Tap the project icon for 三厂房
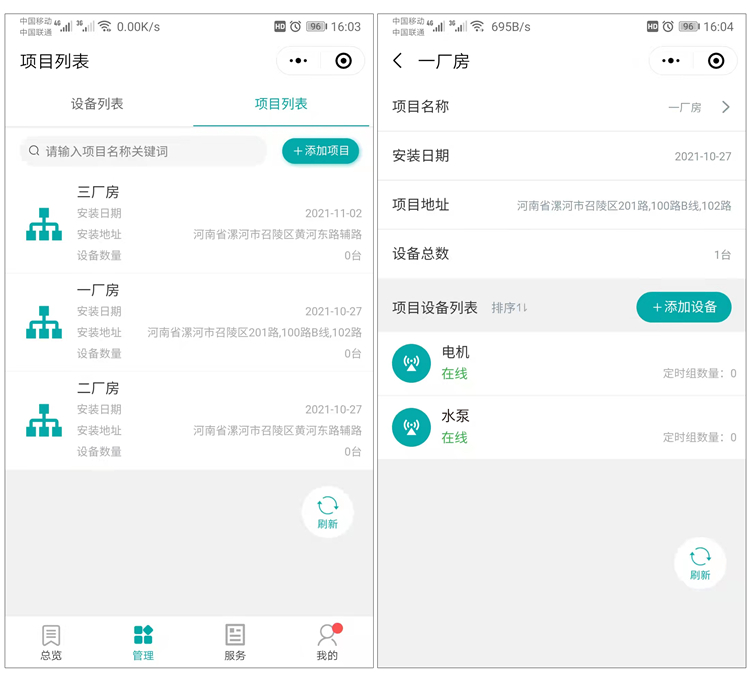 (44, 224)
